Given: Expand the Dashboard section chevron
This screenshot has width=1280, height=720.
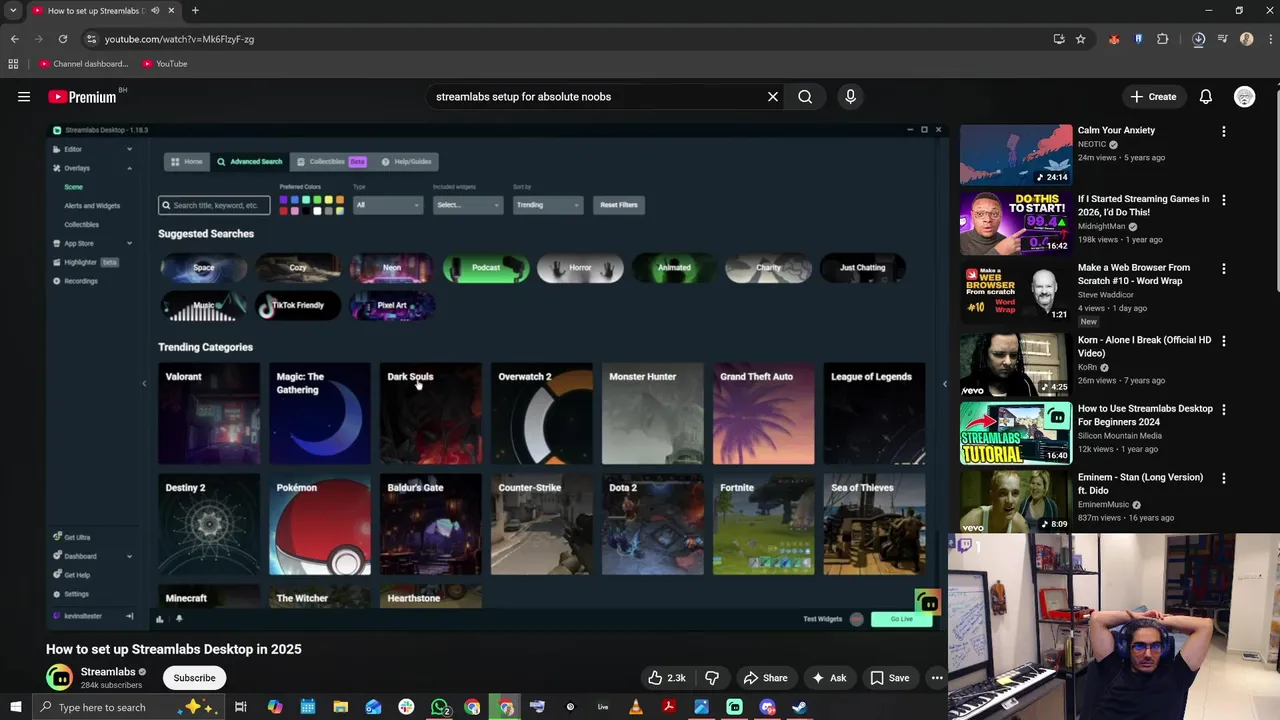Looking at the screenshot, I should pyautogui.click(x=129, y=556).
